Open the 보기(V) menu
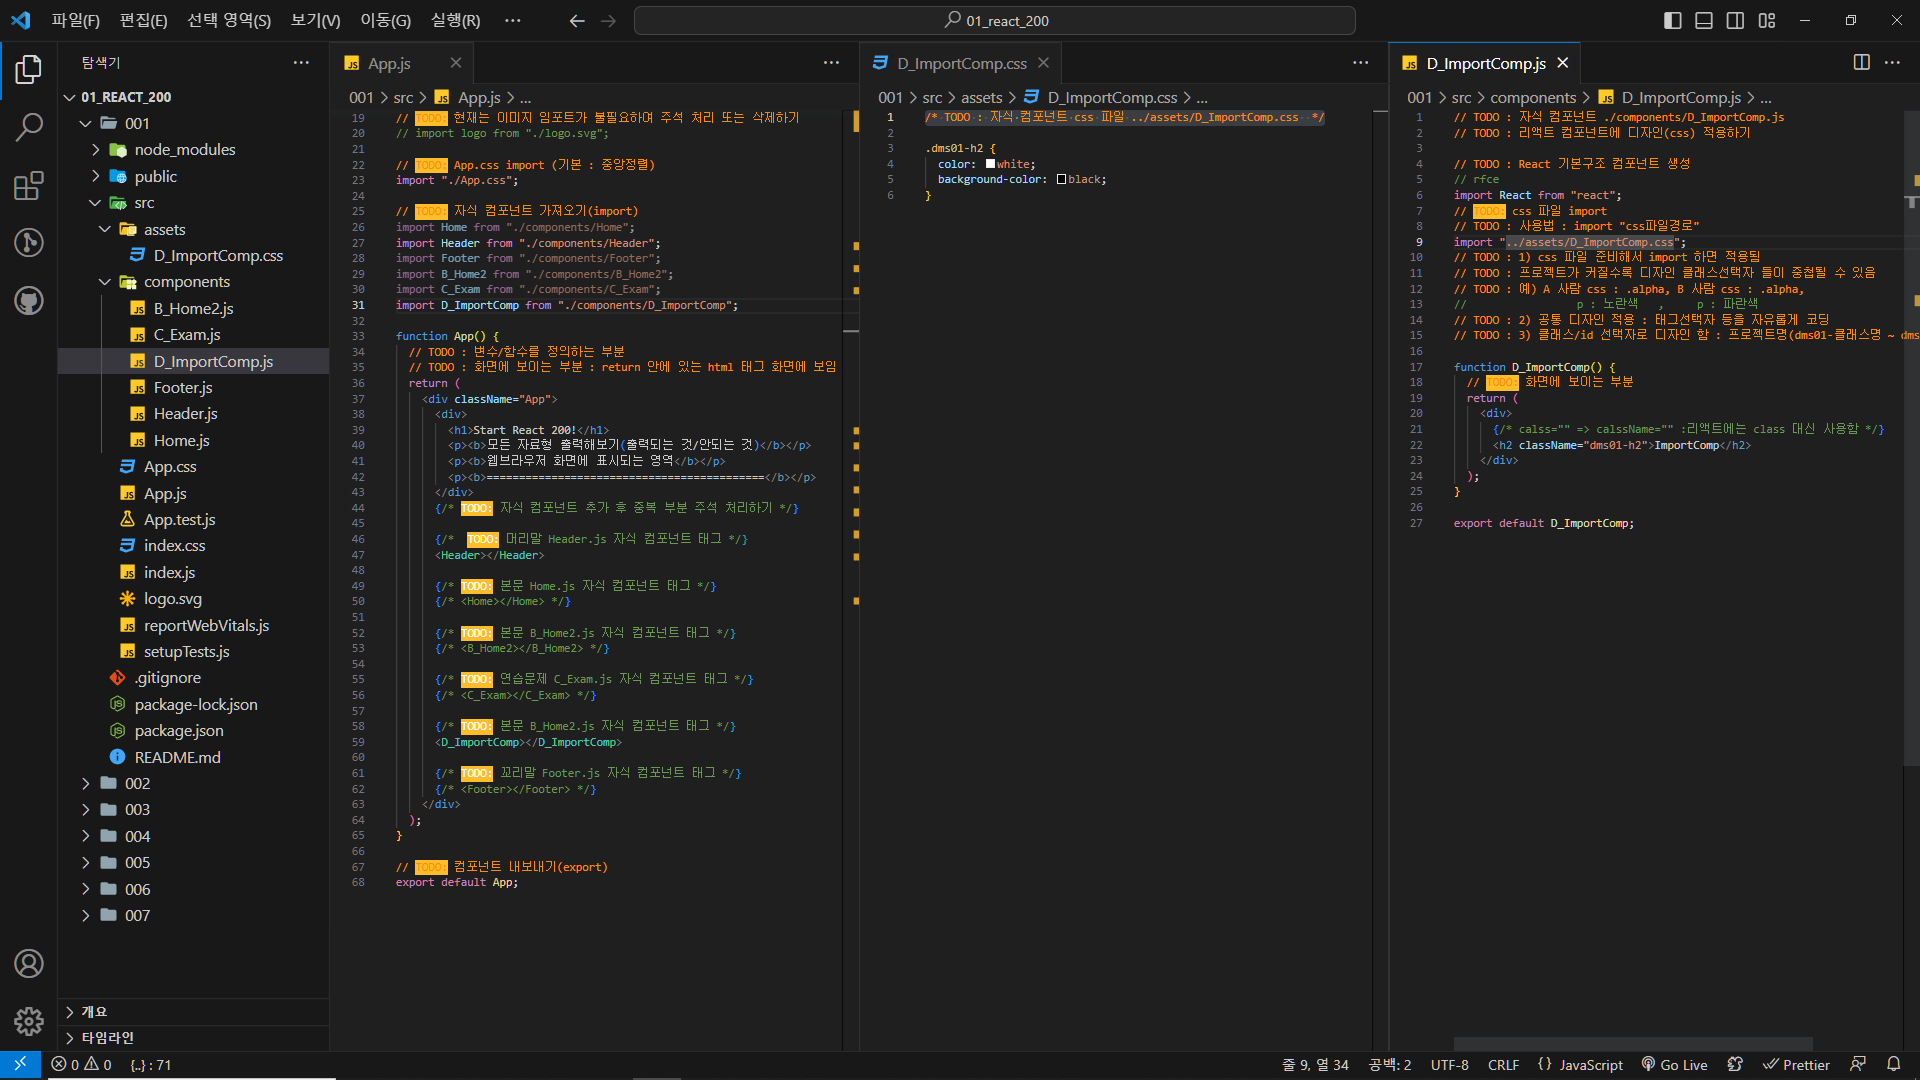This screenshot has height=1080, width=1920. [315, 21]
